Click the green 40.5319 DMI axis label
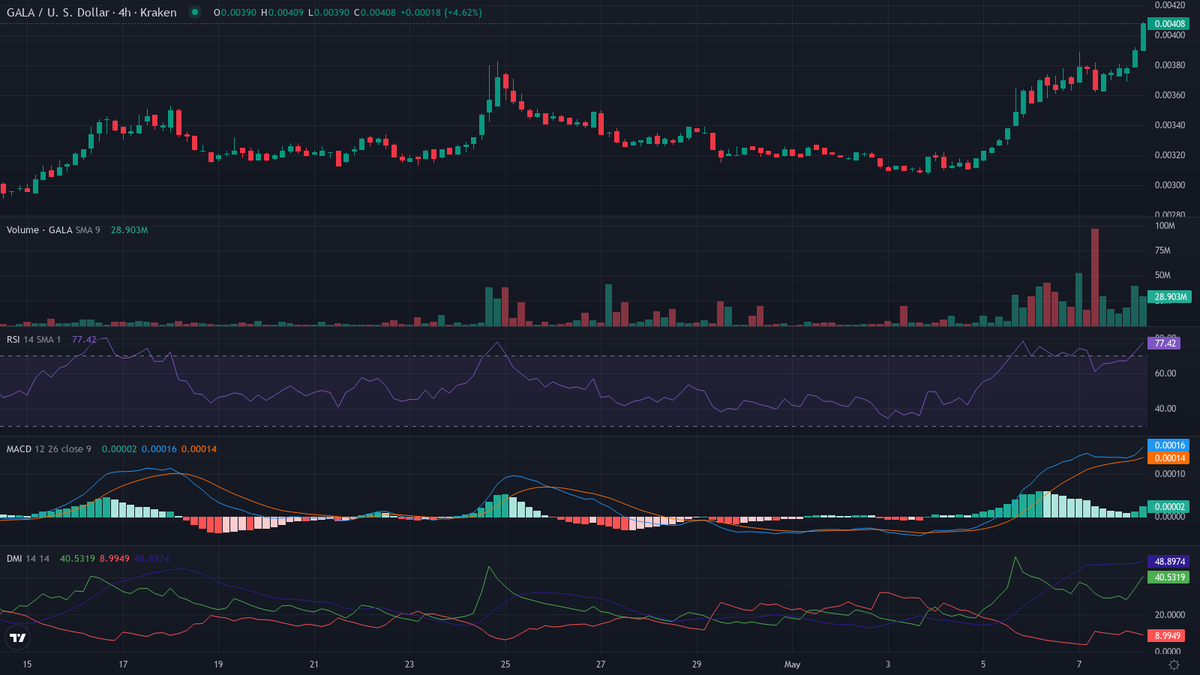 (1168, 577)
